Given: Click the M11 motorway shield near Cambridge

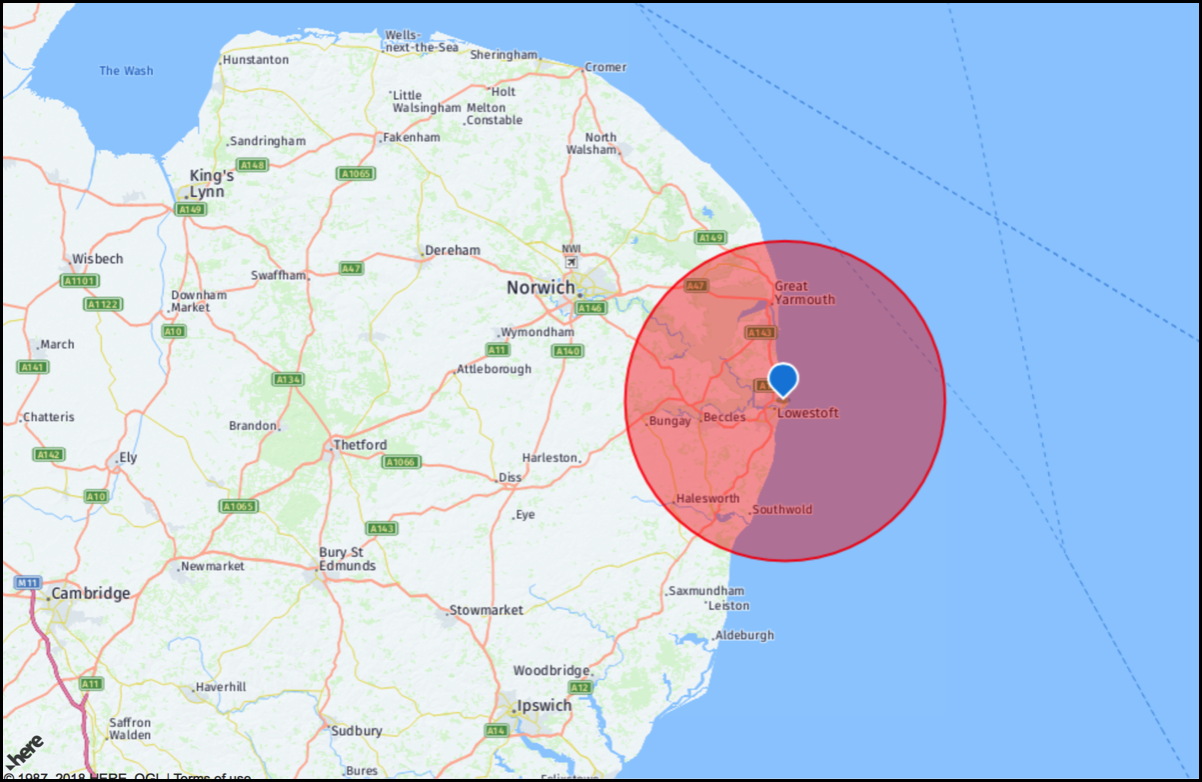Looking at the screenshot, I should (x=27, y=581).
